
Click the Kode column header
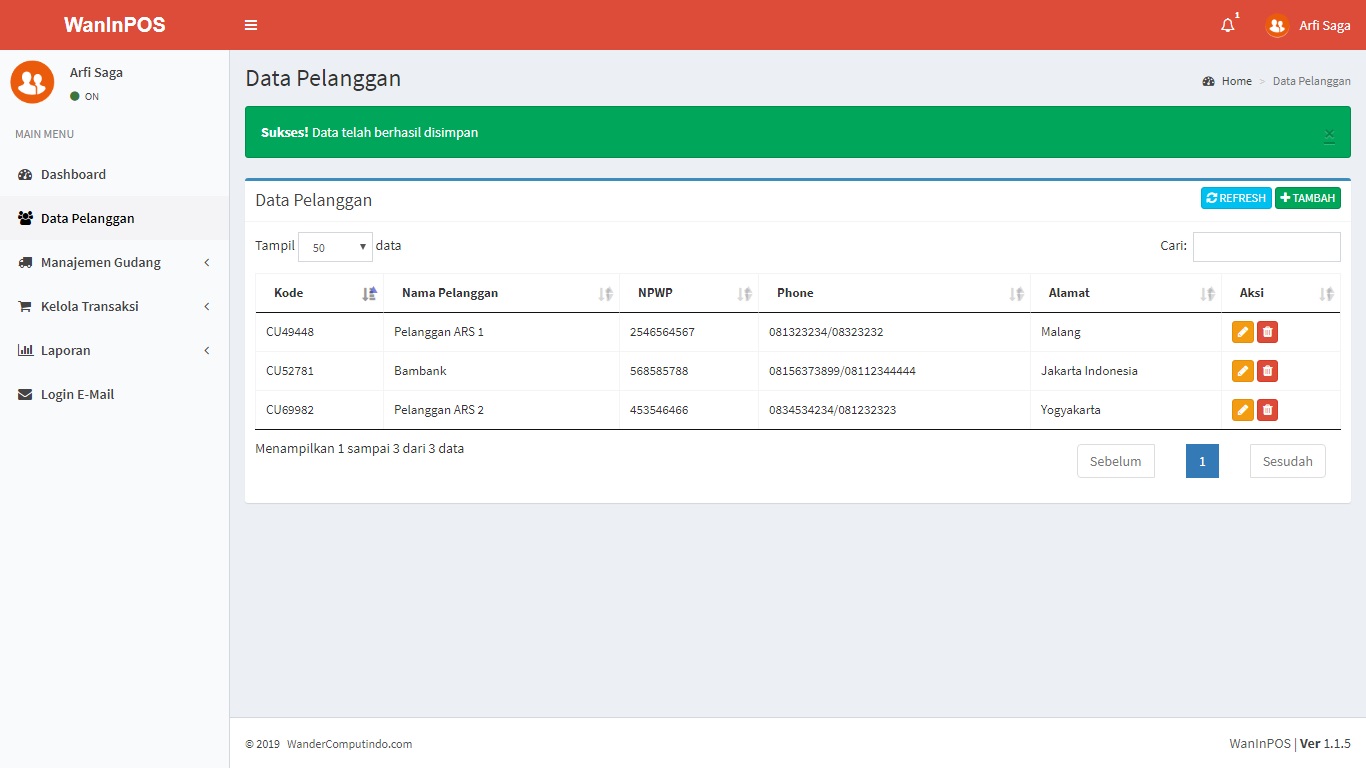click(319, 293)
